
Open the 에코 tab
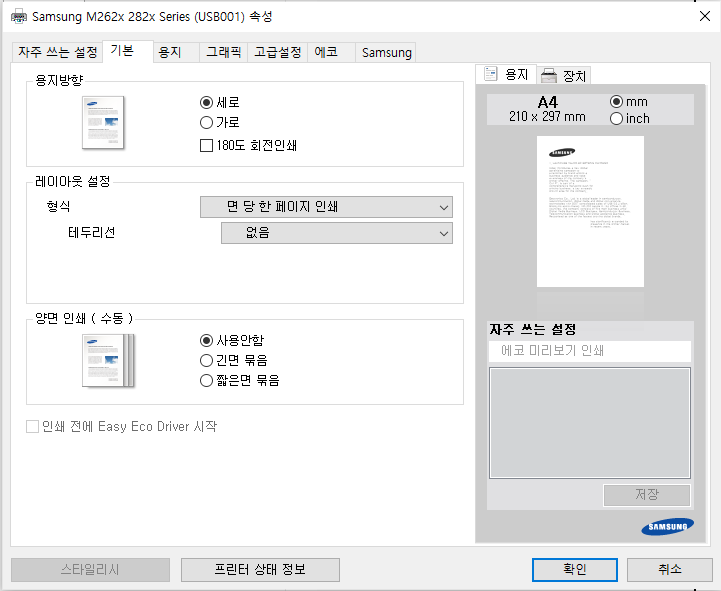coord(331,52)
